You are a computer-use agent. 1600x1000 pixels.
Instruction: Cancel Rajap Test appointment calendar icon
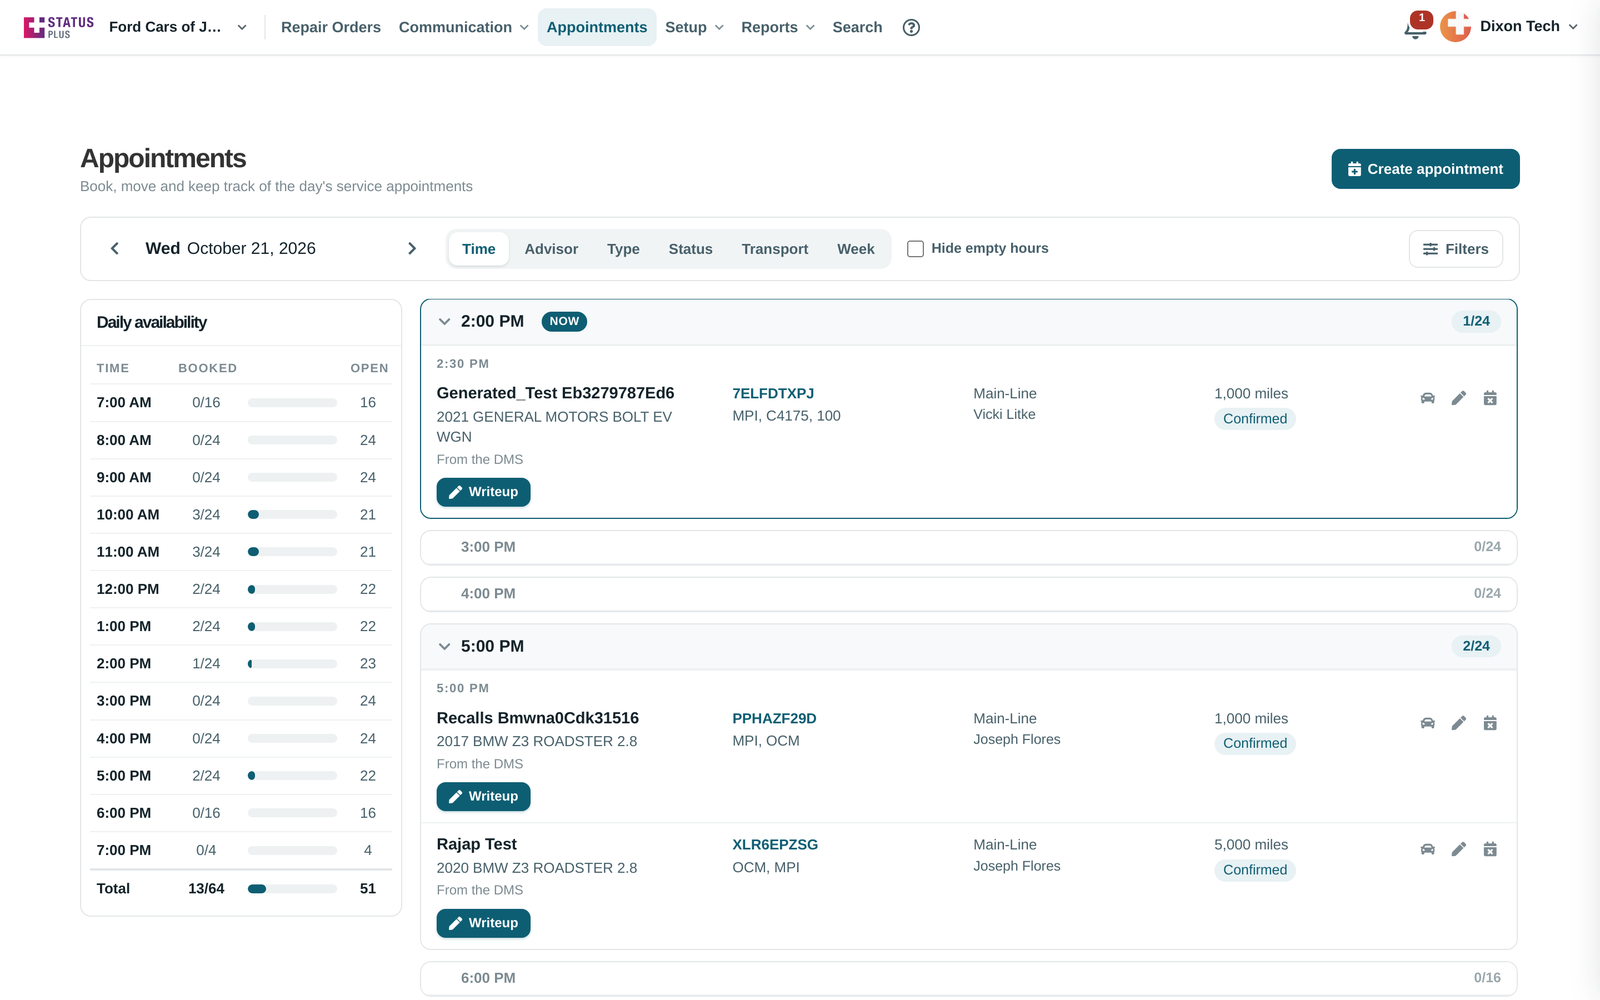tap(1490, 849)
